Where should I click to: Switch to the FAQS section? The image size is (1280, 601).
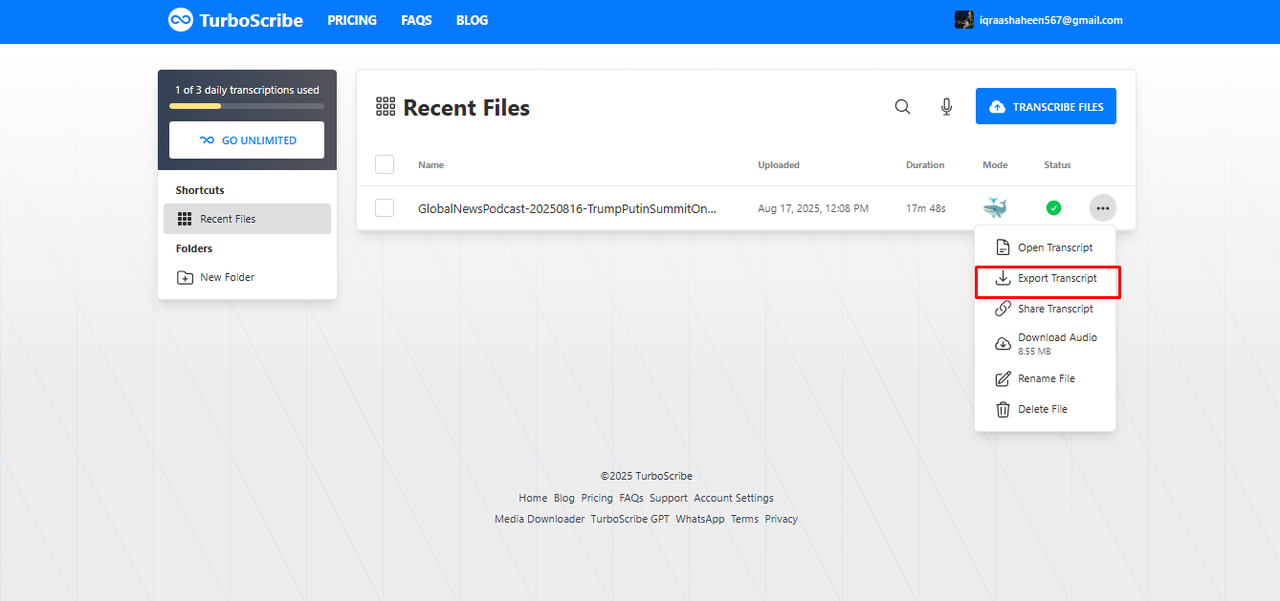(x=416, y=20)
